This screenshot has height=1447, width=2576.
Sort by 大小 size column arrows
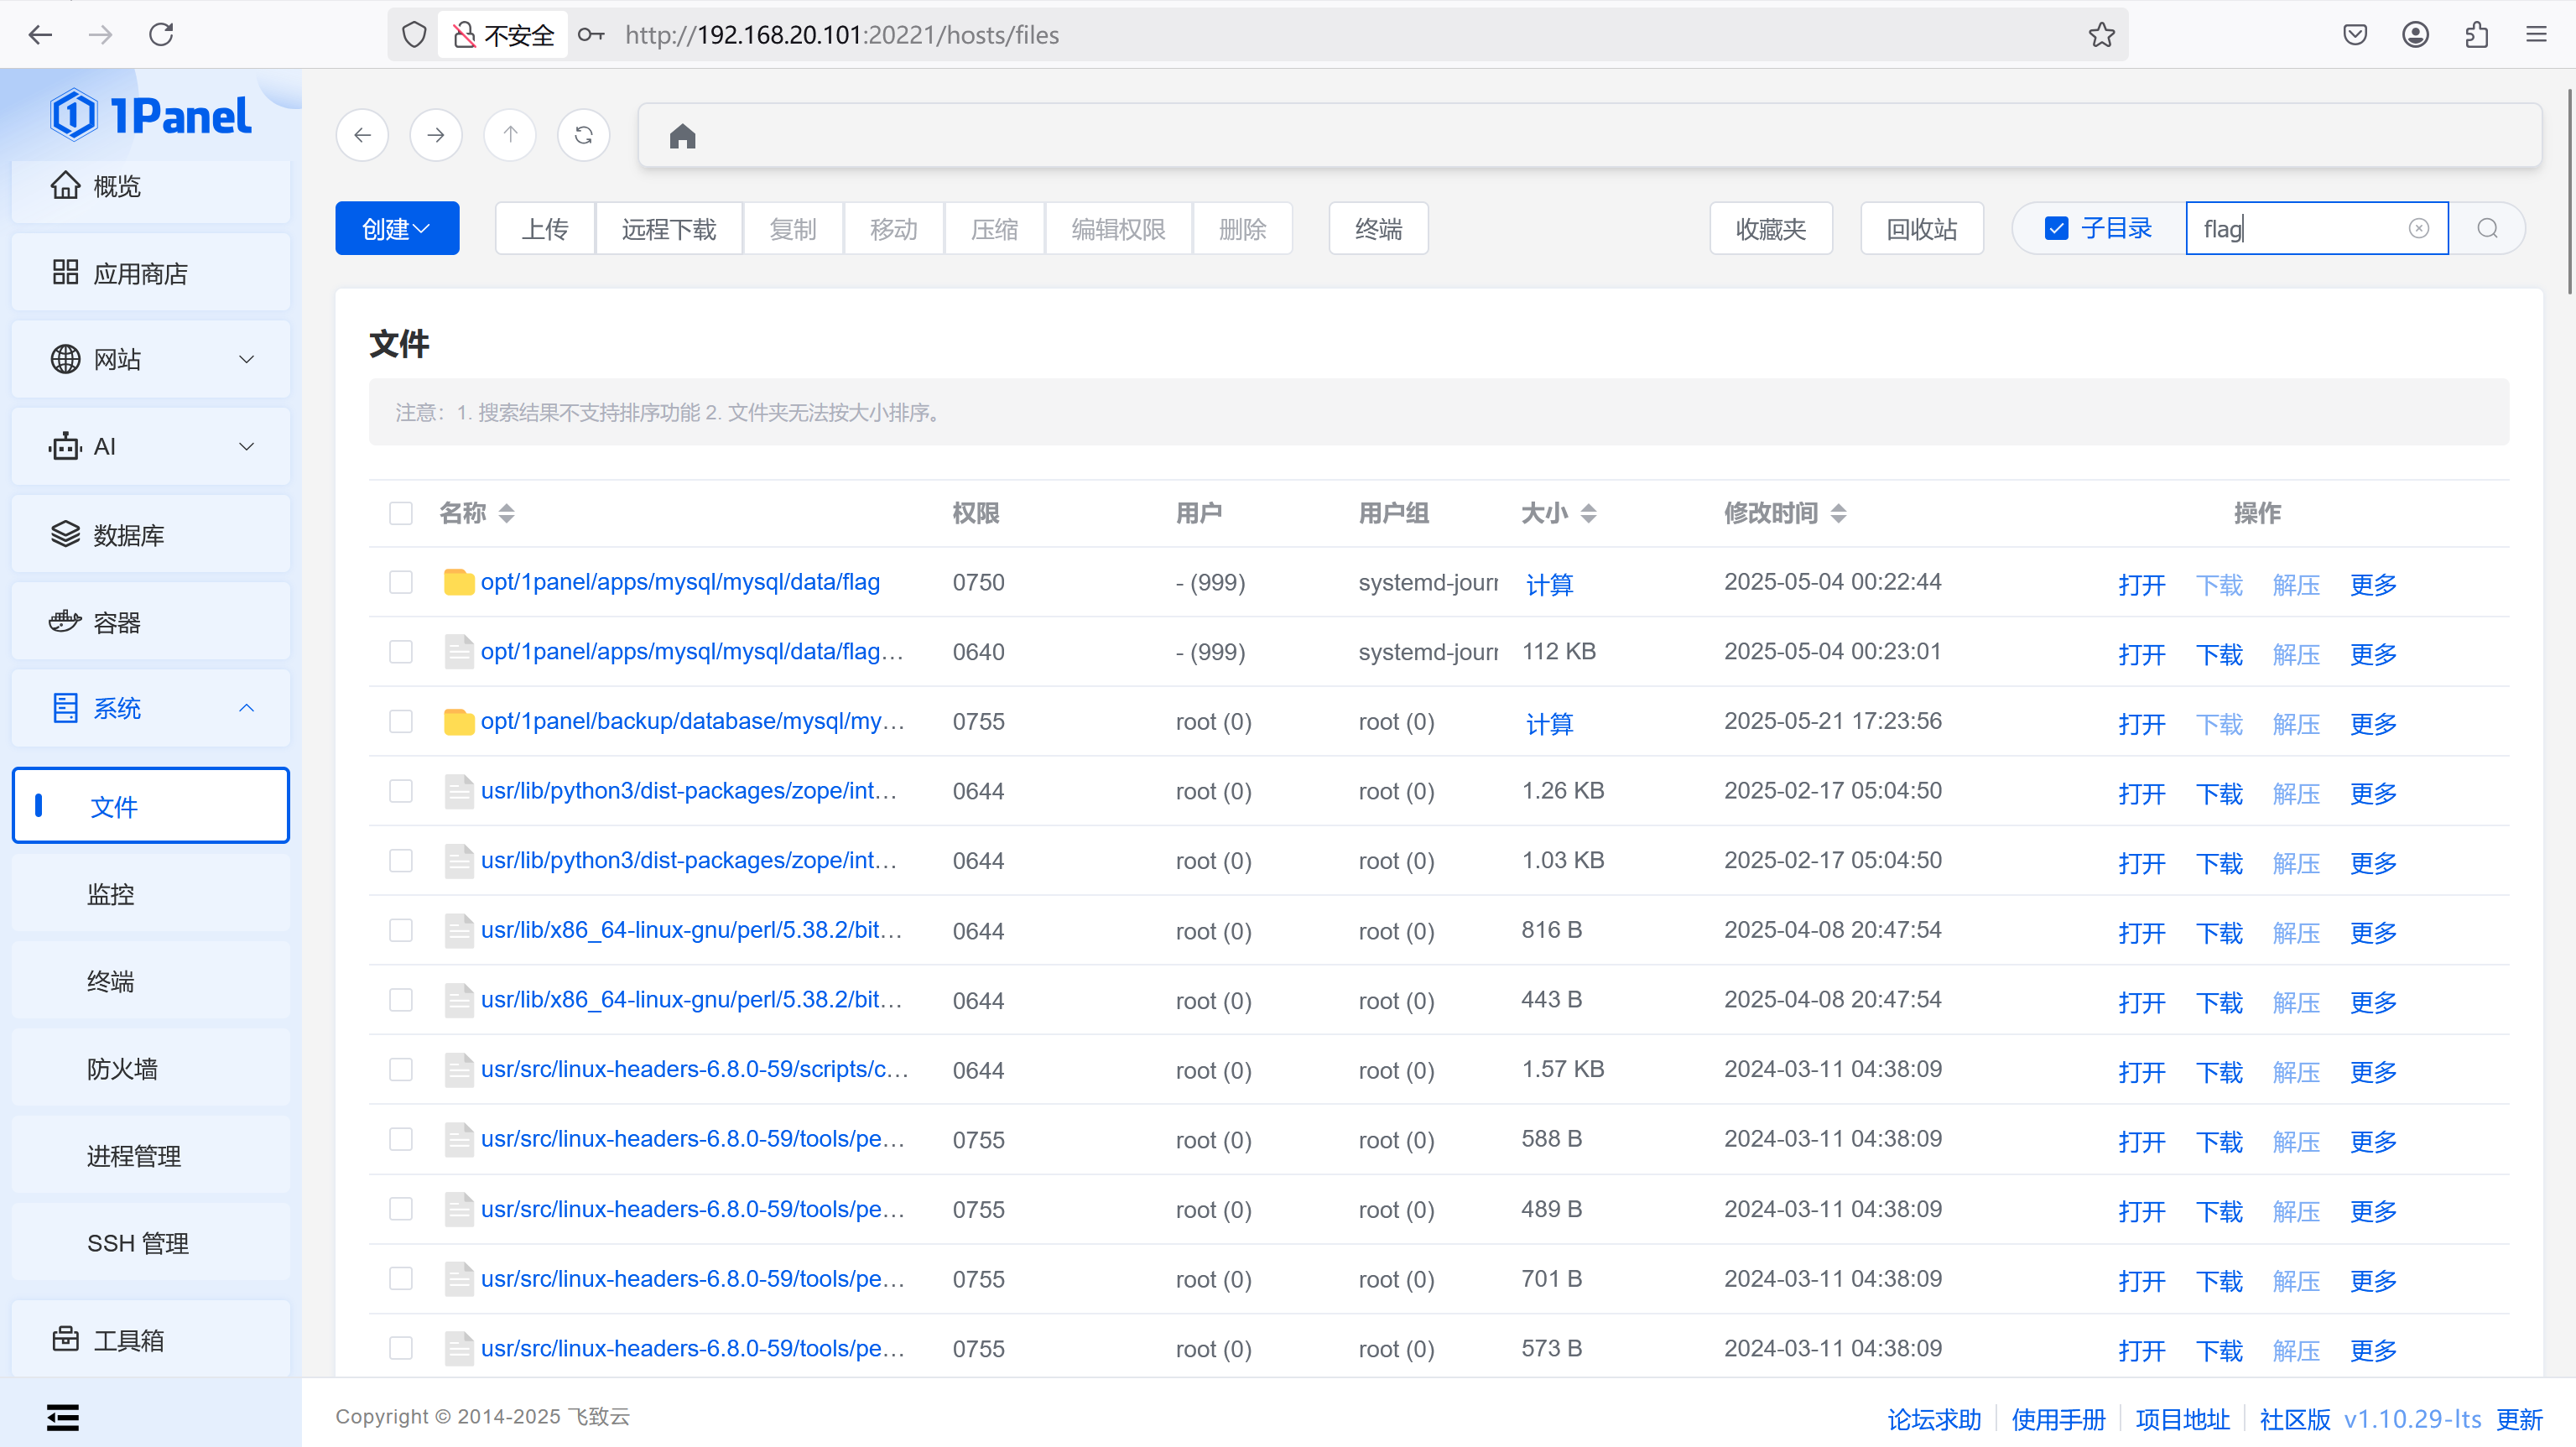(1588, 514)
